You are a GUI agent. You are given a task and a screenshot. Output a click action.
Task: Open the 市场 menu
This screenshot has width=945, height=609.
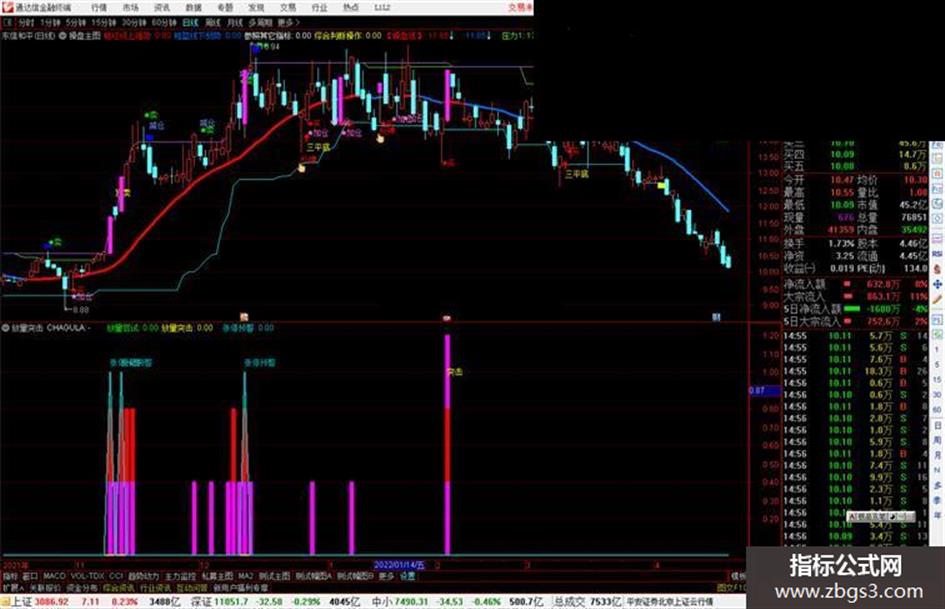(130, 7)
